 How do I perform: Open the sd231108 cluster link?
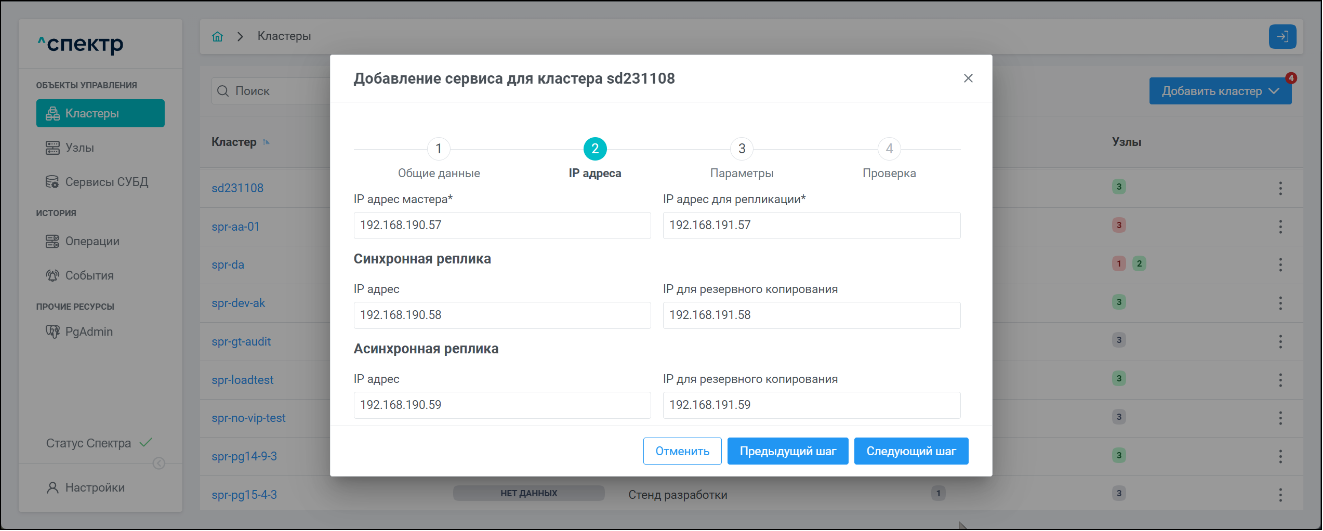(237, 188)
